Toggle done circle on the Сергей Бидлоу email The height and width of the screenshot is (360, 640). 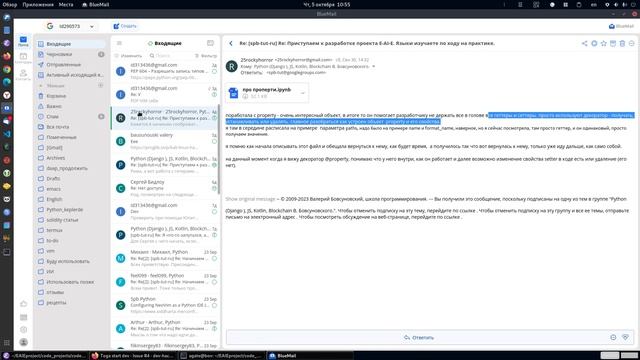(214, 189)
